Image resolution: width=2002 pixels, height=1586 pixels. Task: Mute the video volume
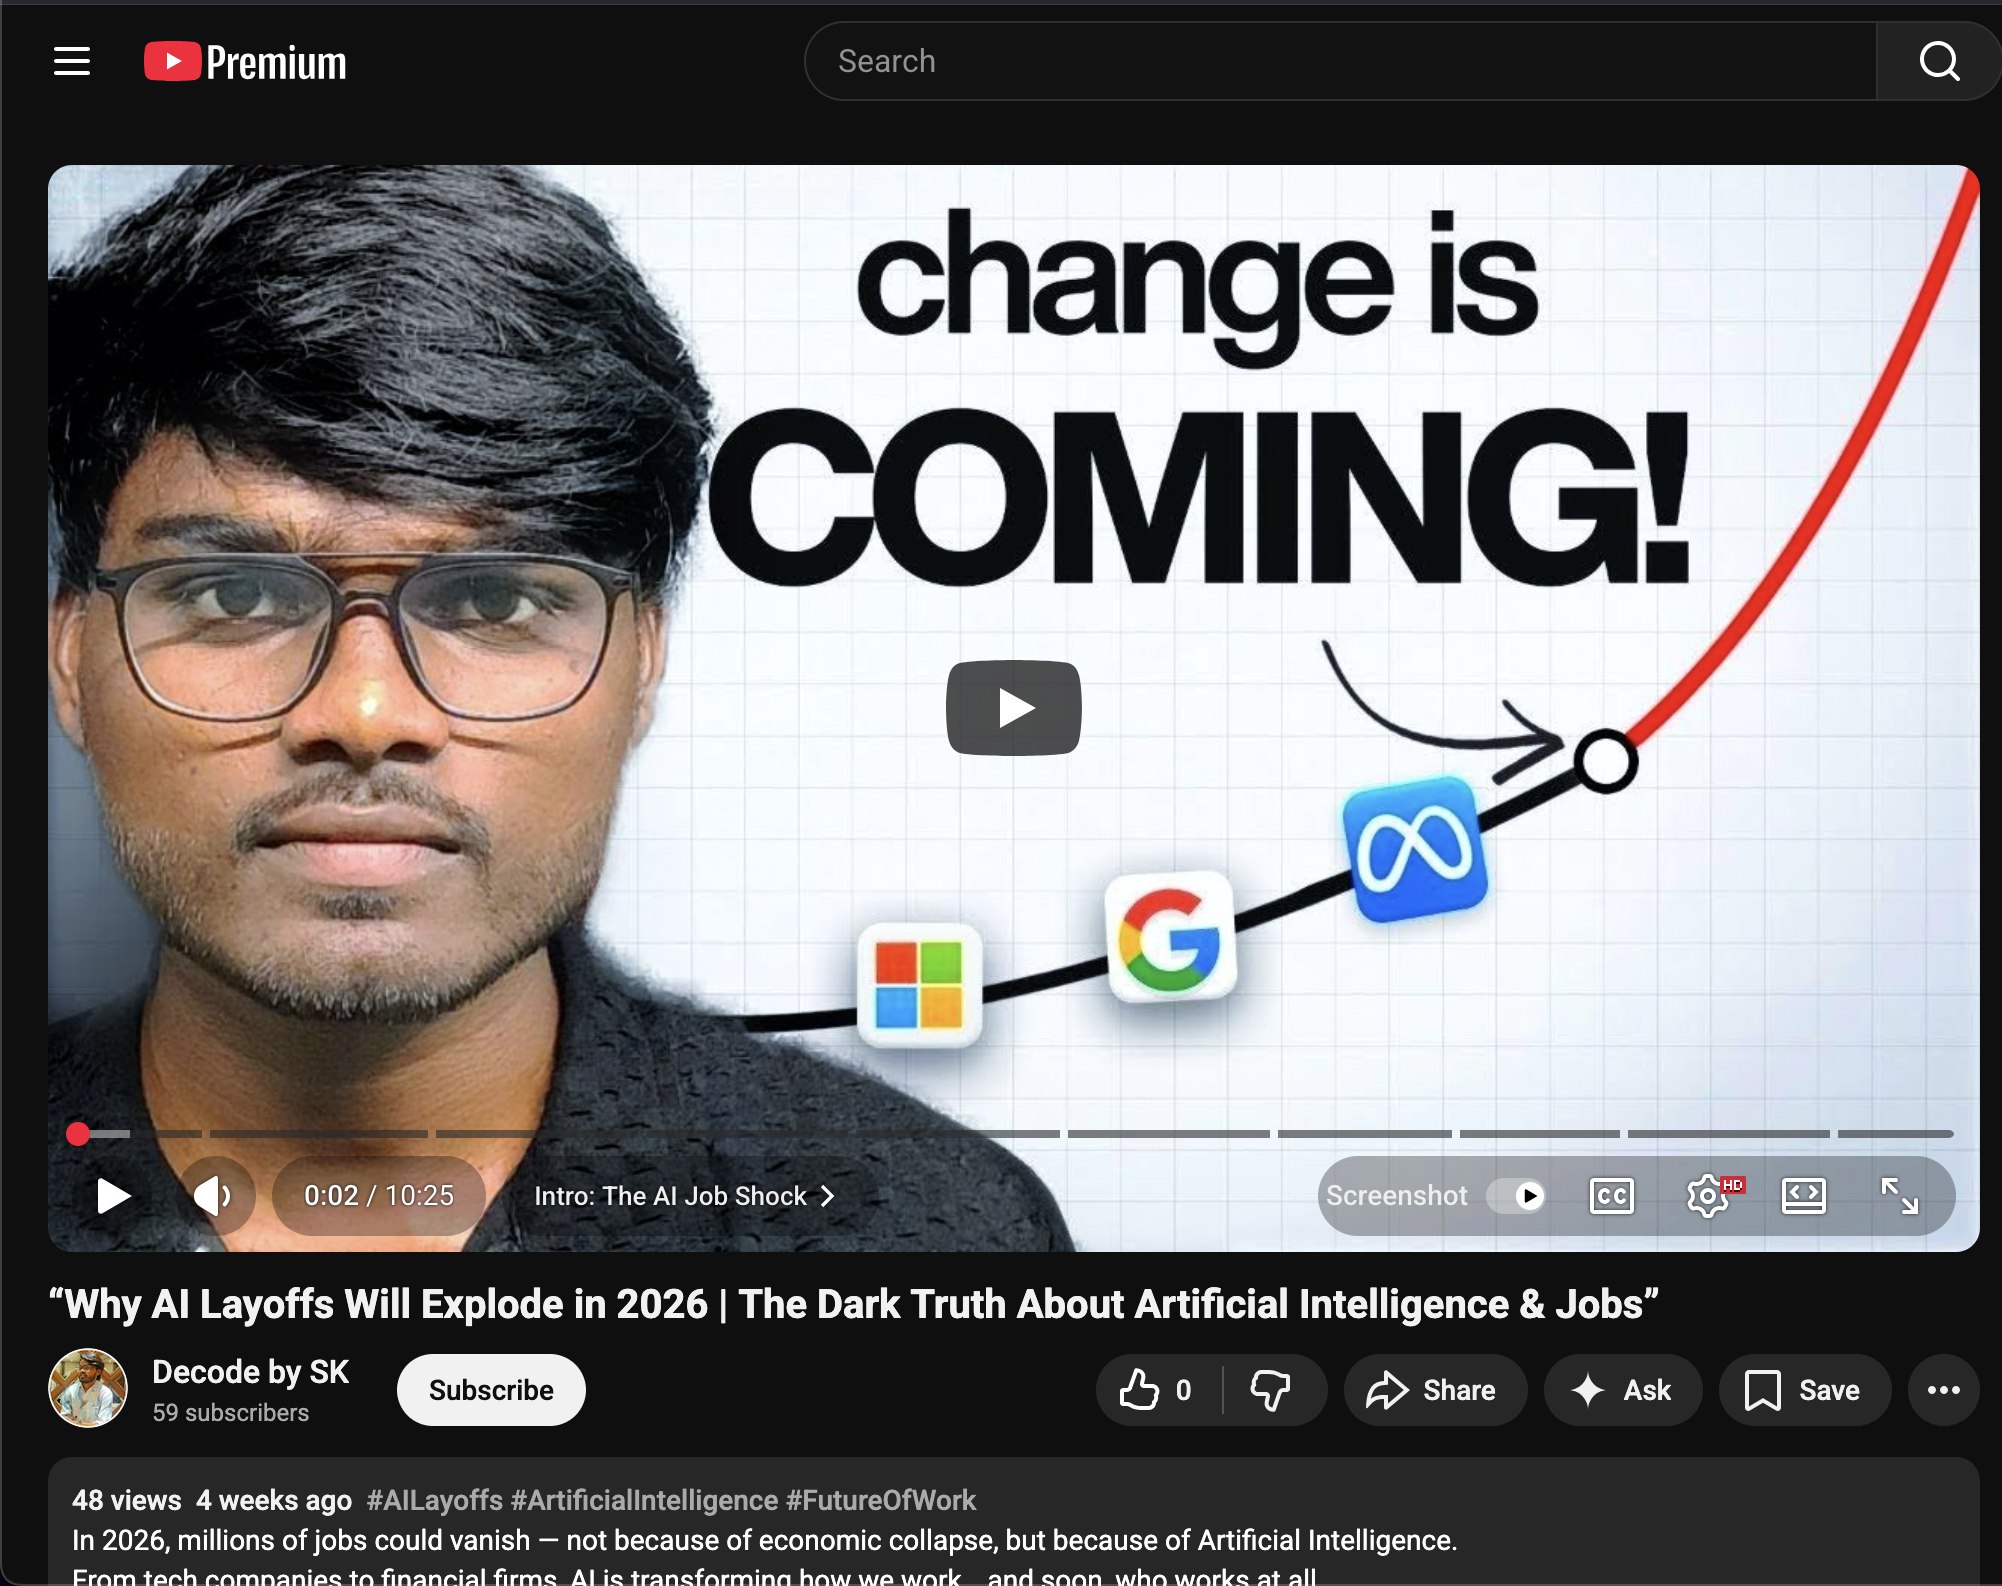[213, 1195]
